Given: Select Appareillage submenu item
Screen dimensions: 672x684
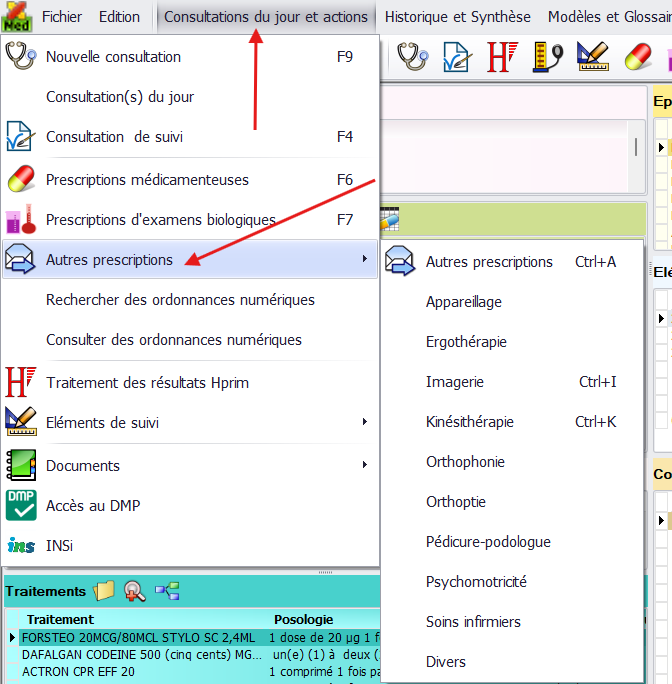Looking at the screenshot, I should tap(512, 302).
